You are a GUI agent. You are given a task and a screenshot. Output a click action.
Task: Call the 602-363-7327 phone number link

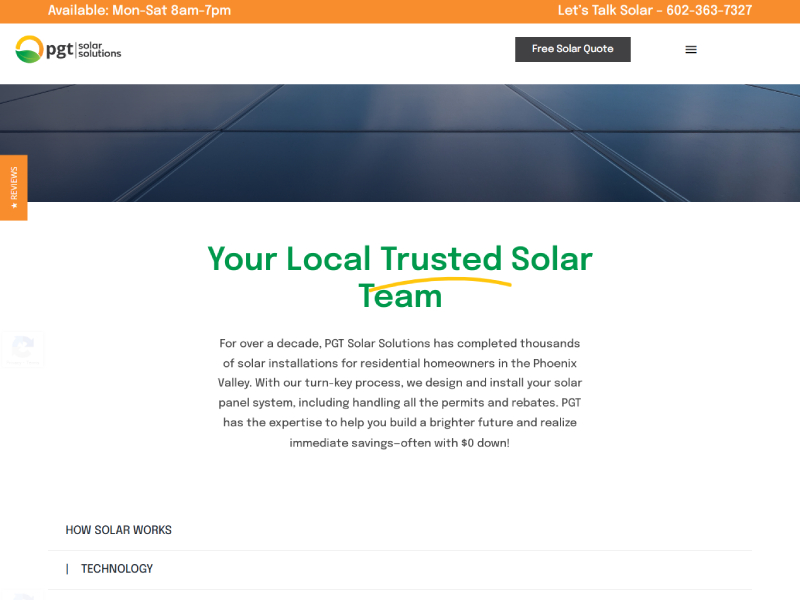pos(710,11)
